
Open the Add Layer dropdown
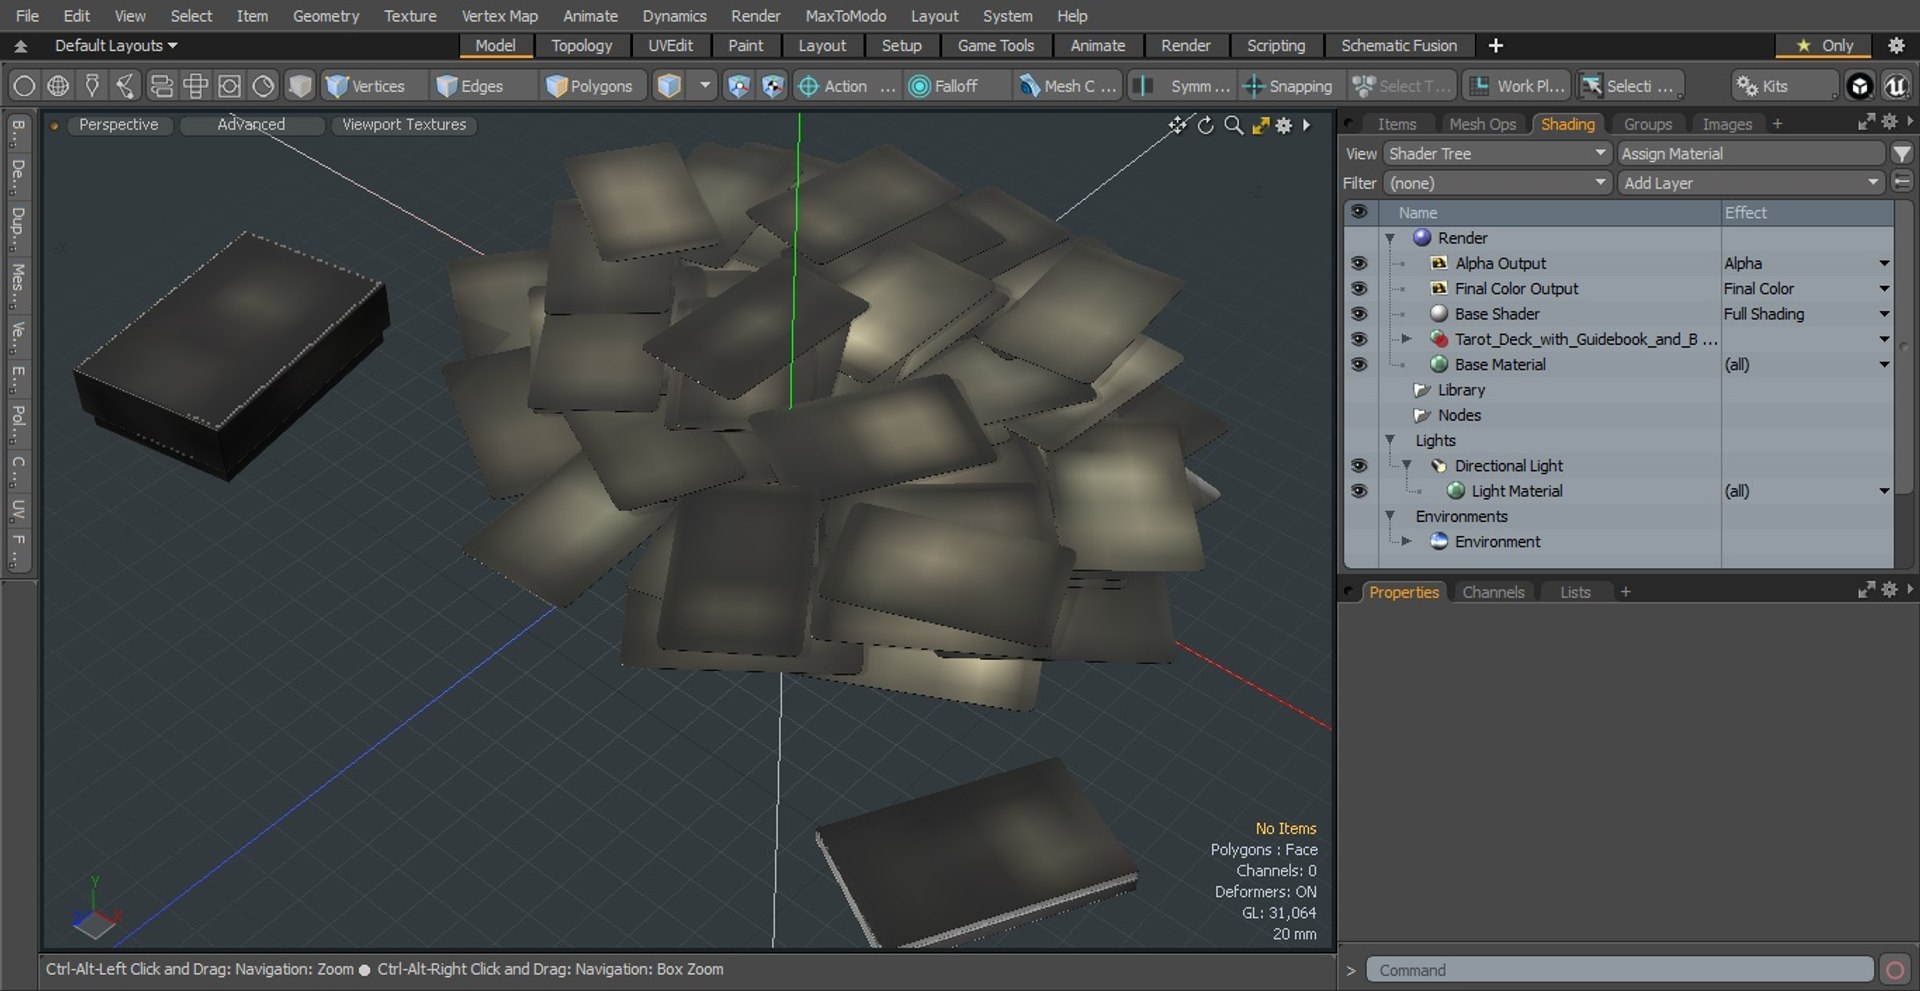[x=1751, y=183]
